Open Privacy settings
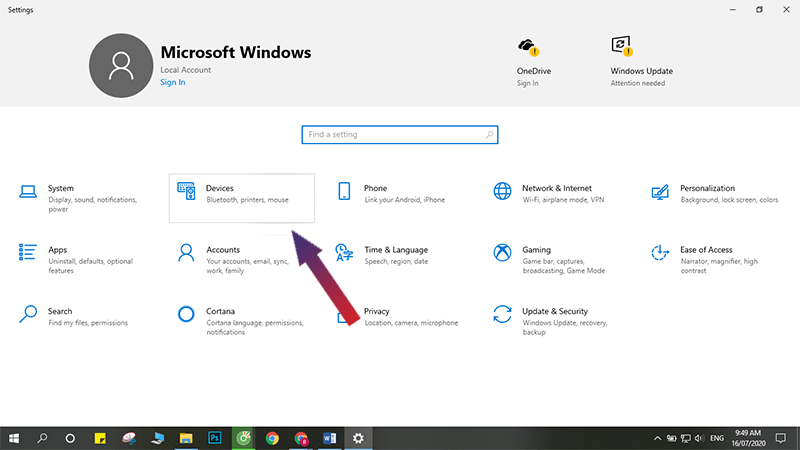Screen dimensions: 800x450 (377, 312)
